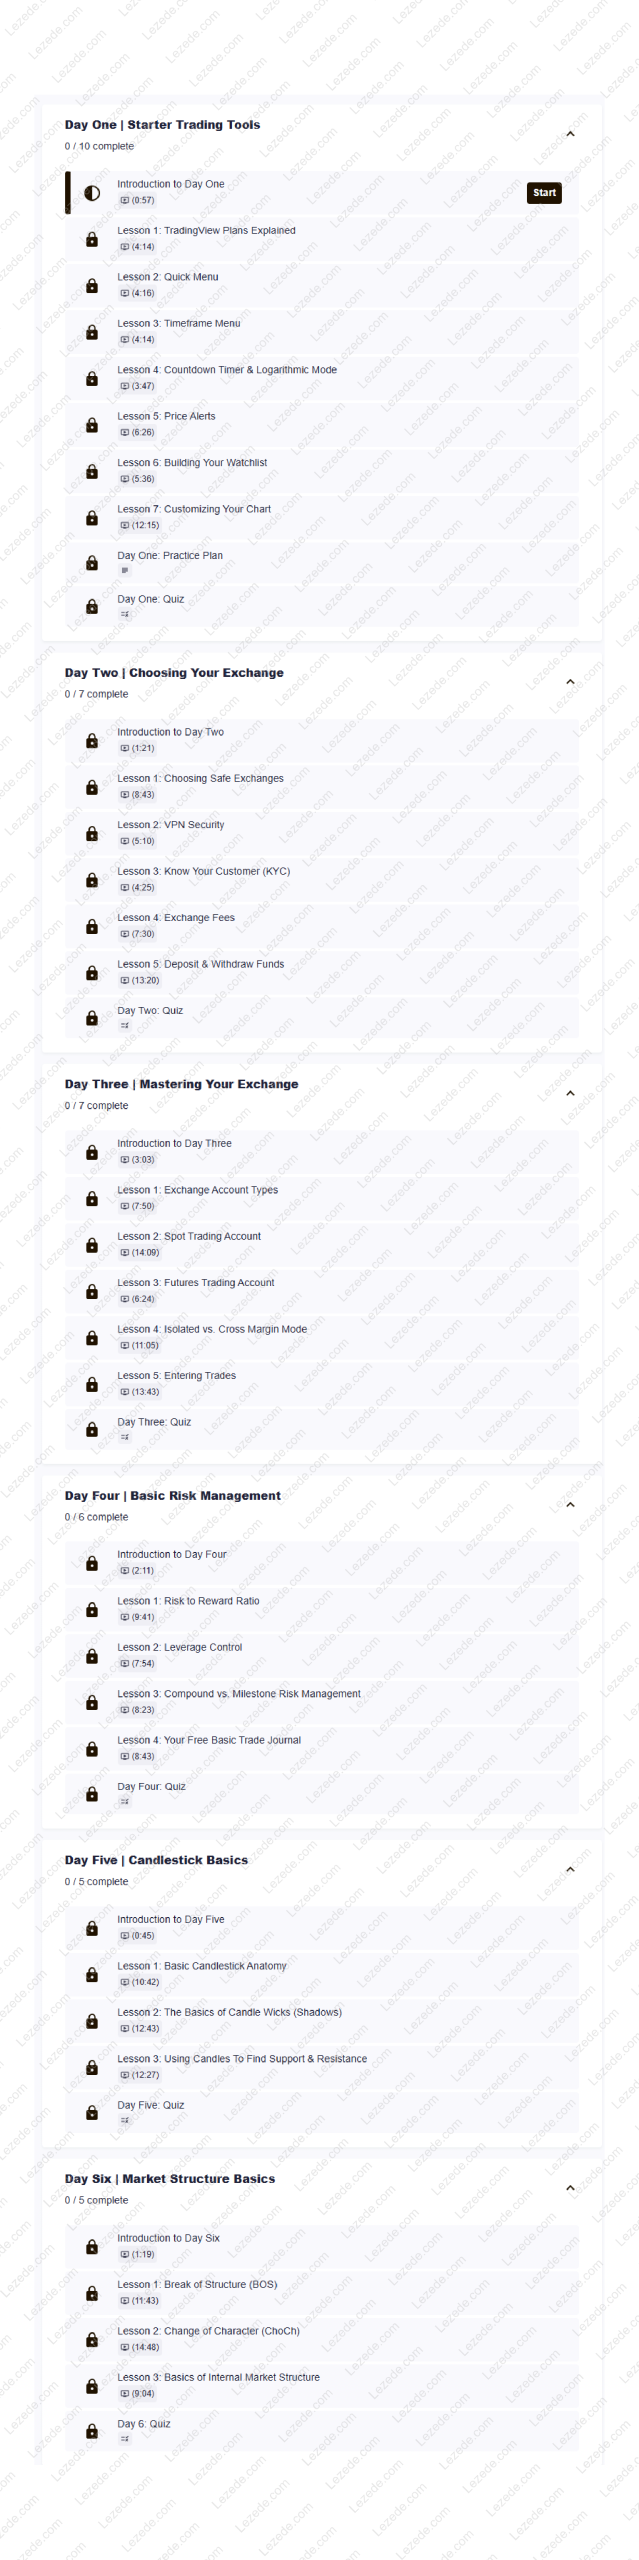Click the lock icon beside Lesson 2: Quick Menu
The image size is (639, 2560).
click(92, 286)
